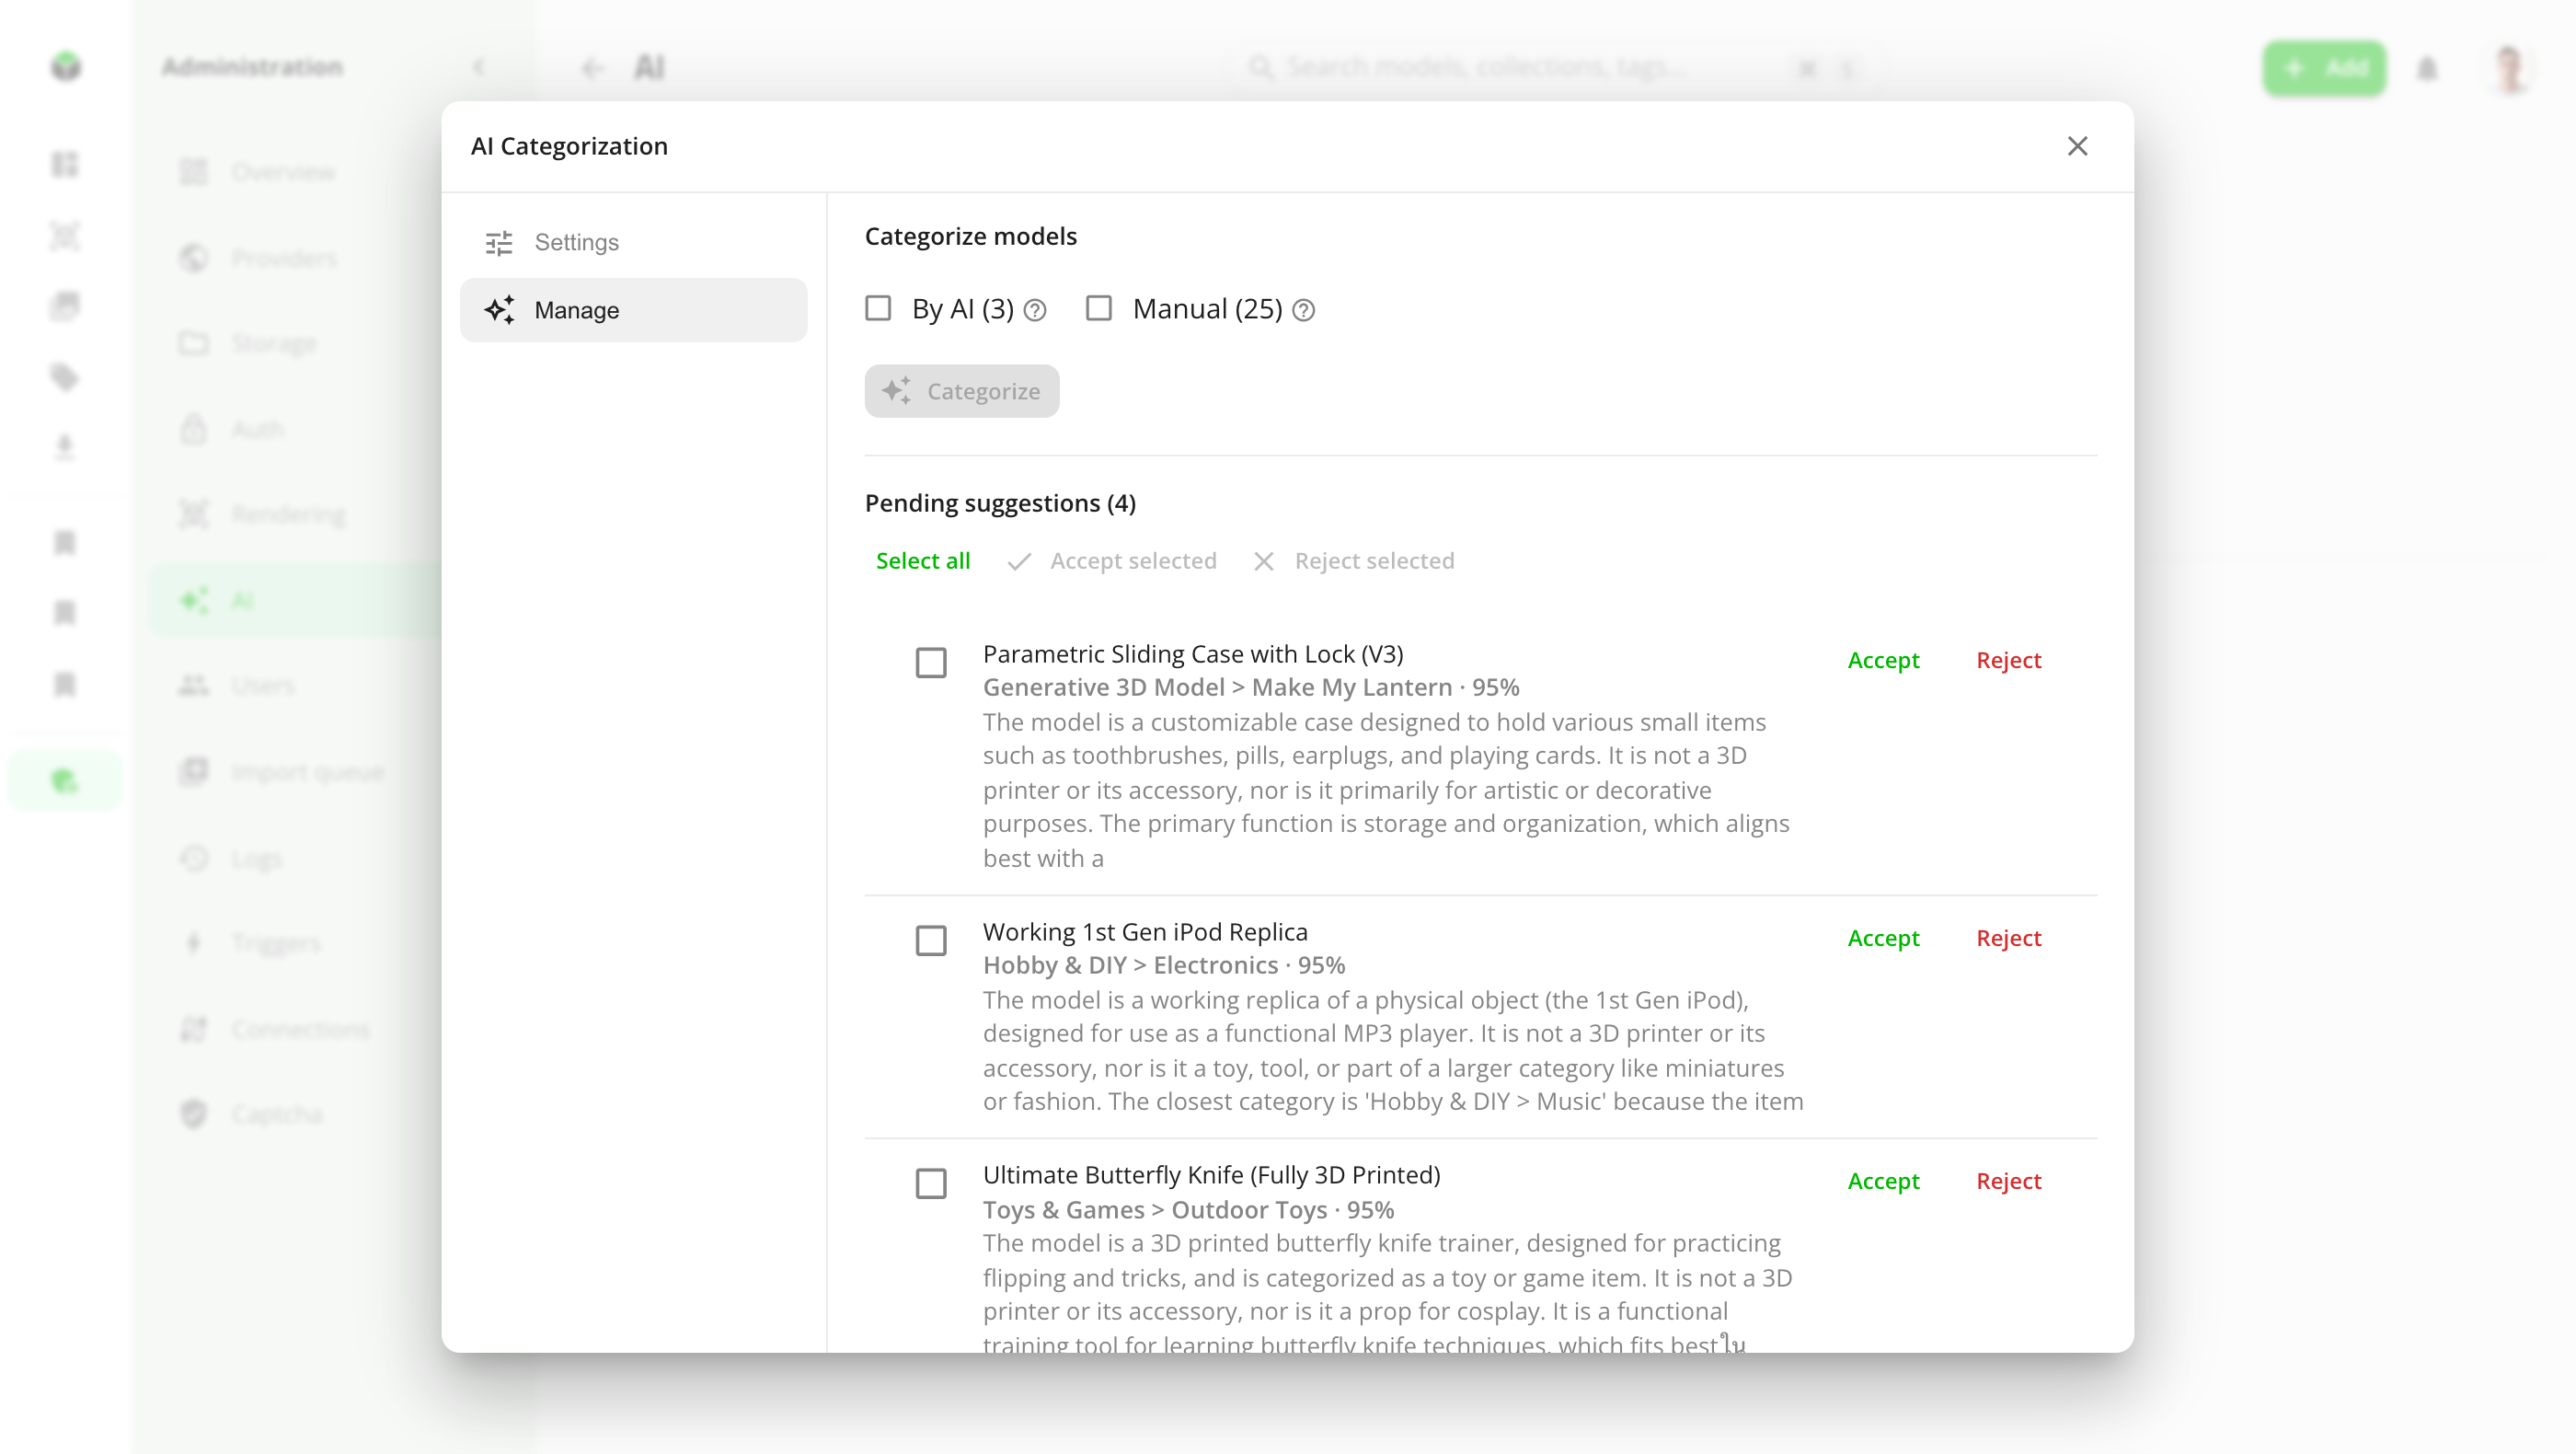Click the tags icon in far-left rail
Image resolution: width=2576 pixels, height=1454 pixels.
(x=65, y=378)
